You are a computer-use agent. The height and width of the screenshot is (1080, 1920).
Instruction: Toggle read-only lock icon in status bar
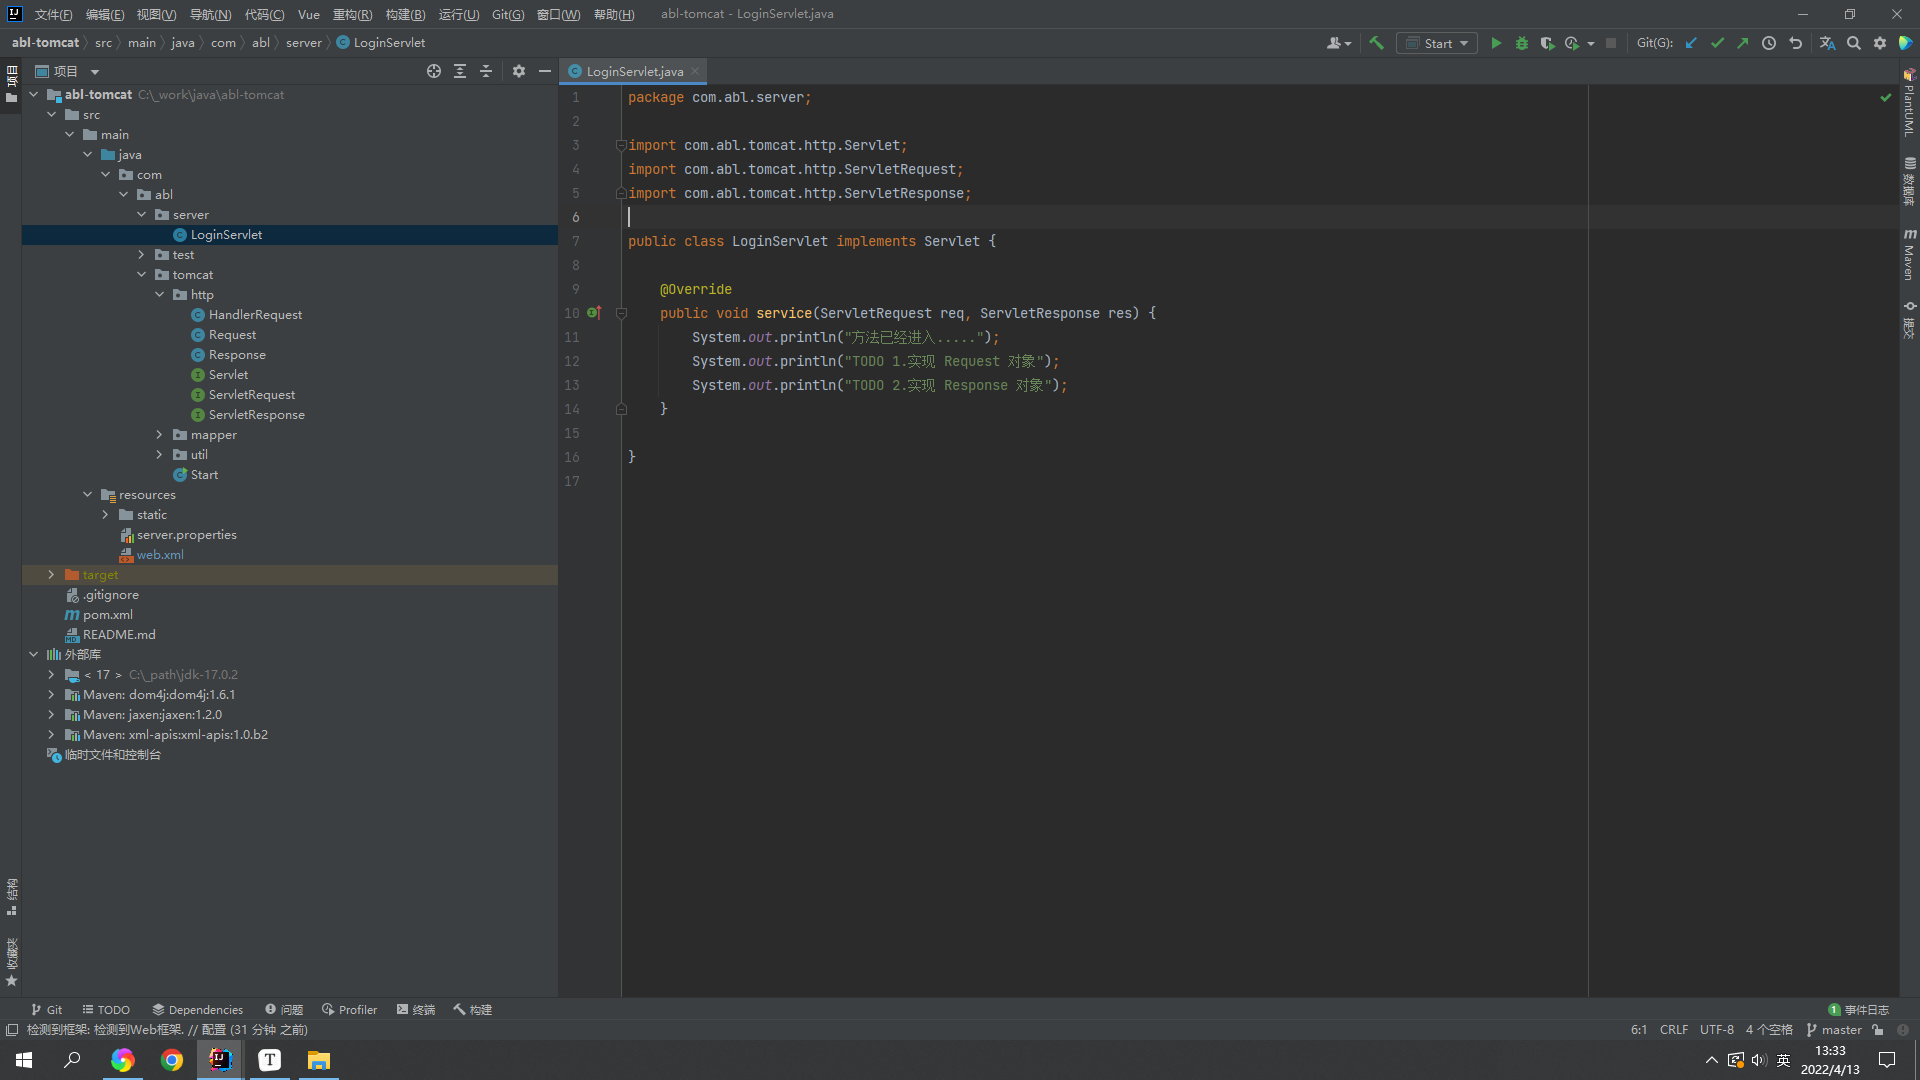coord(1878,1029)
